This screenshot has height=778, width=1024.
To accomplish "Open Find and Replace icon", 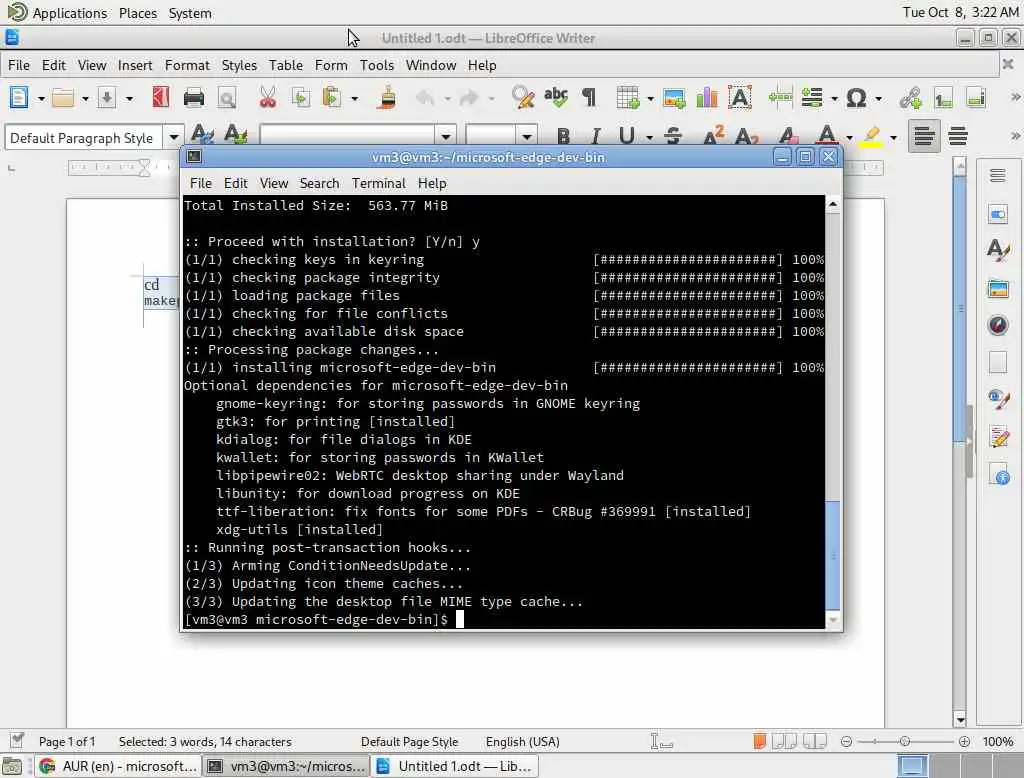I will [x=522, y=98].
